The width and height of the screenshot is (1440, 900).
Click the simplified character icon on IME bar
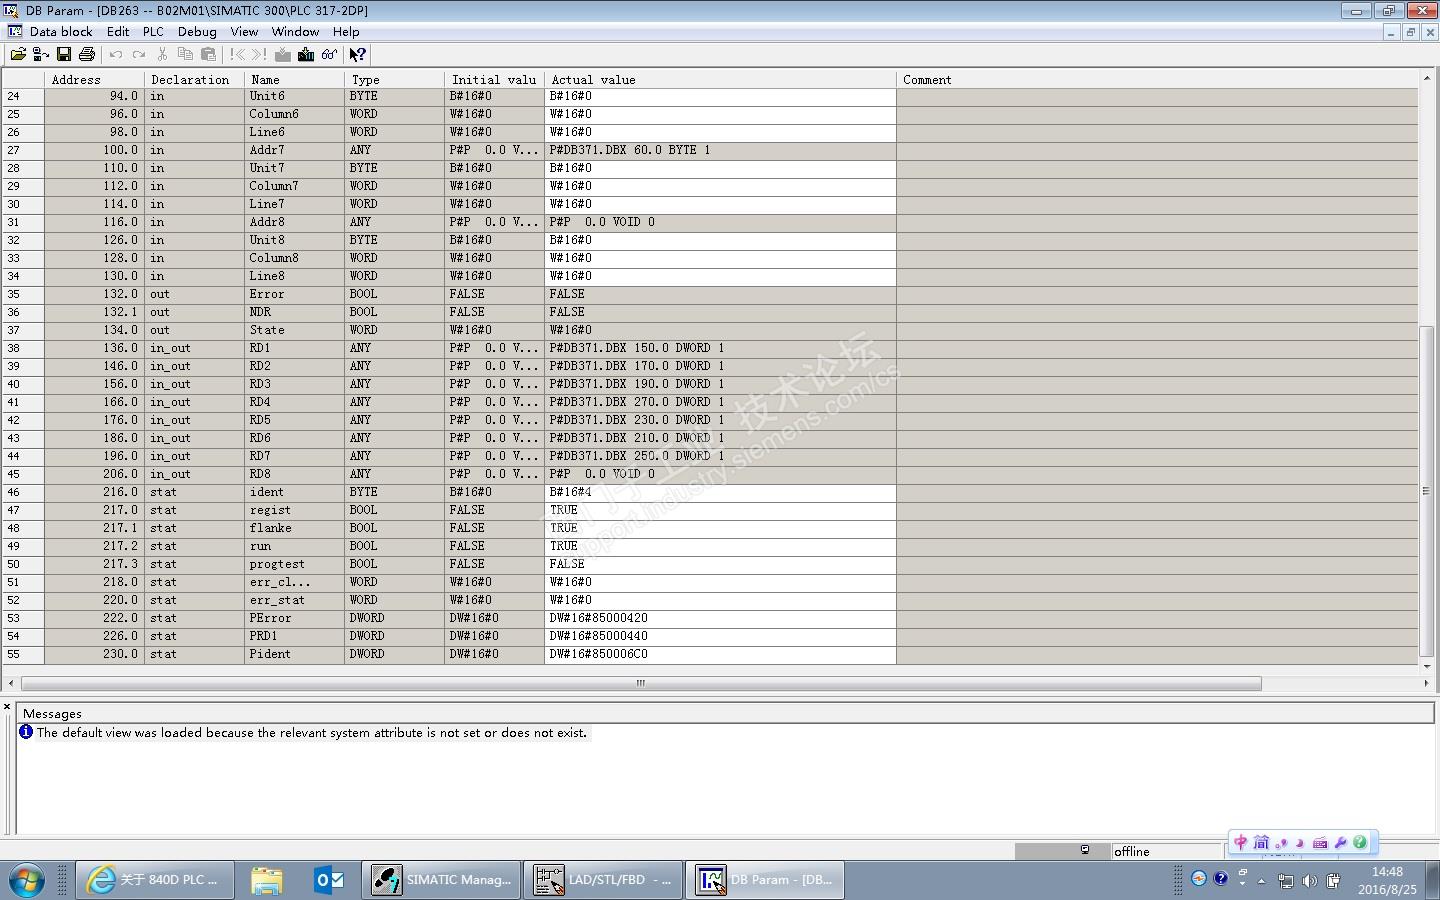pos(1261,842)
